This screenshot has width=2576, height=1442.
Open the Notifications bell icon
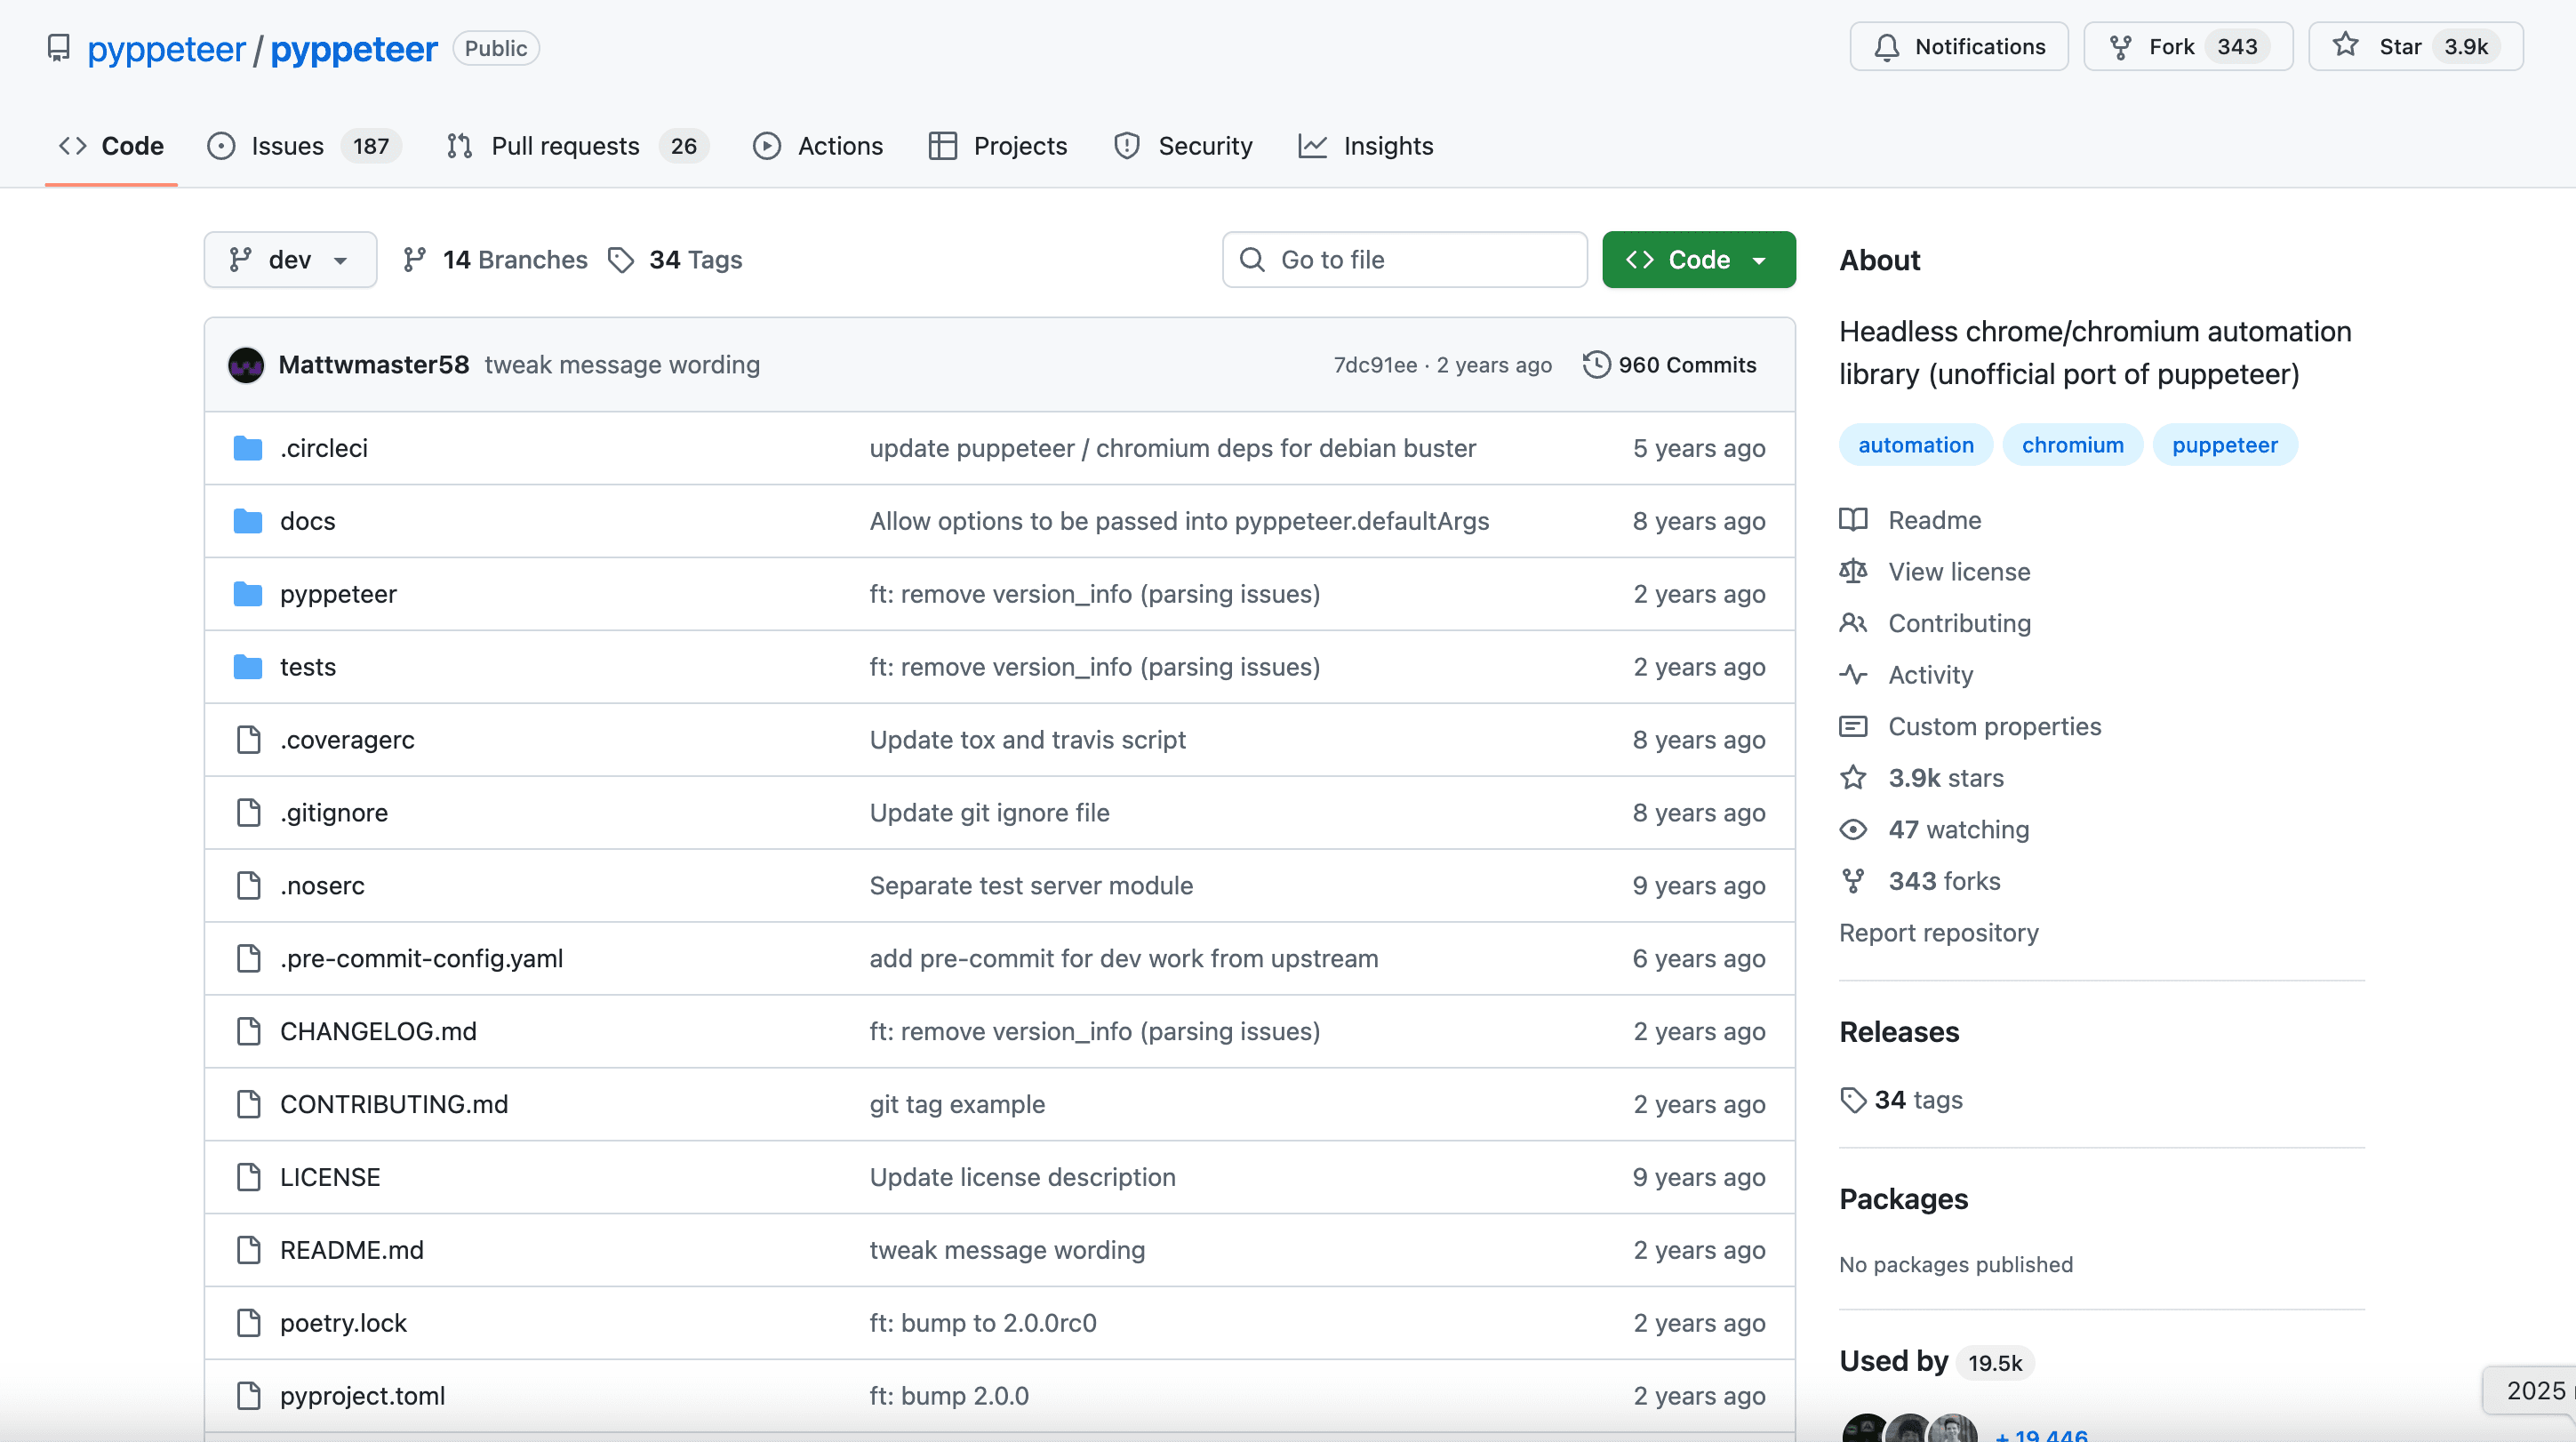click(x=1888, y=46)
